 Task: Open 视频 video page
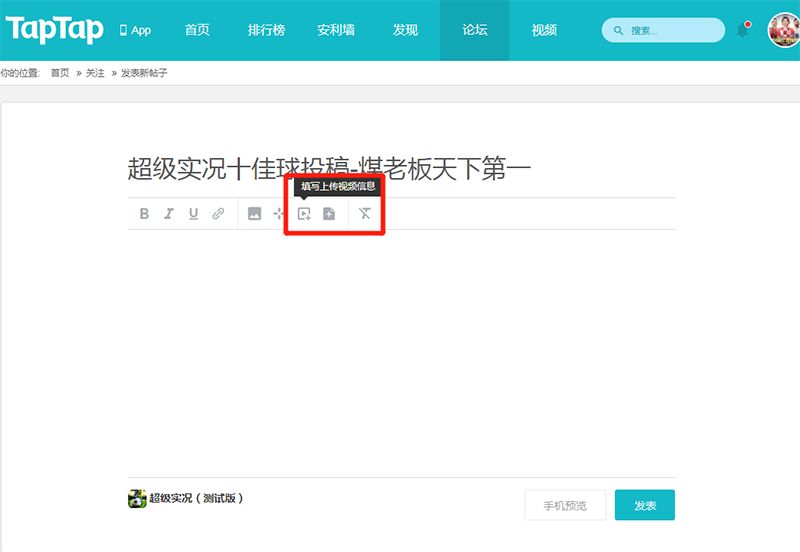pyautogui.click(x=544, y=30)
